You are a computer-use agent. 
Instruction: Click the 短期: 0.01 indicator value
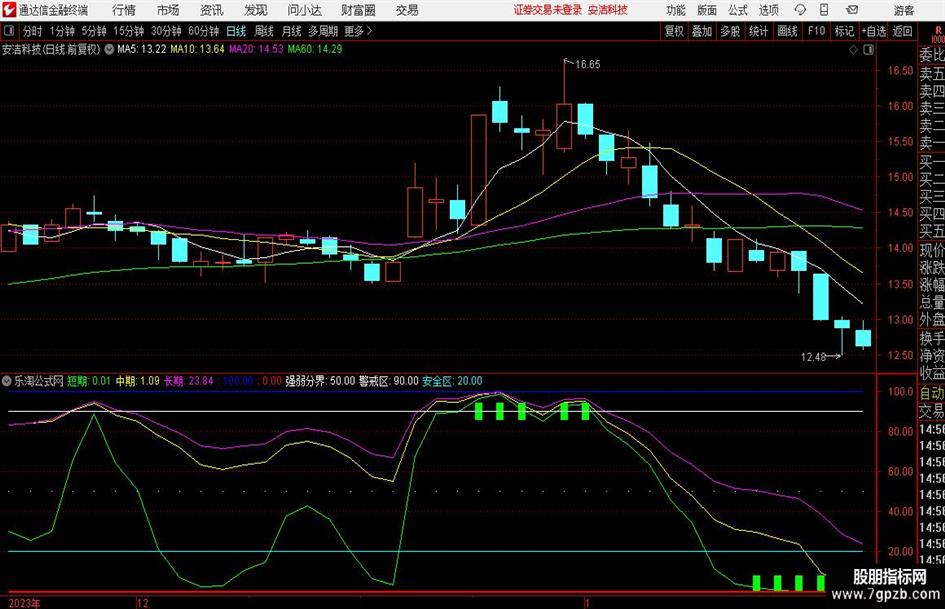[89, 381]
